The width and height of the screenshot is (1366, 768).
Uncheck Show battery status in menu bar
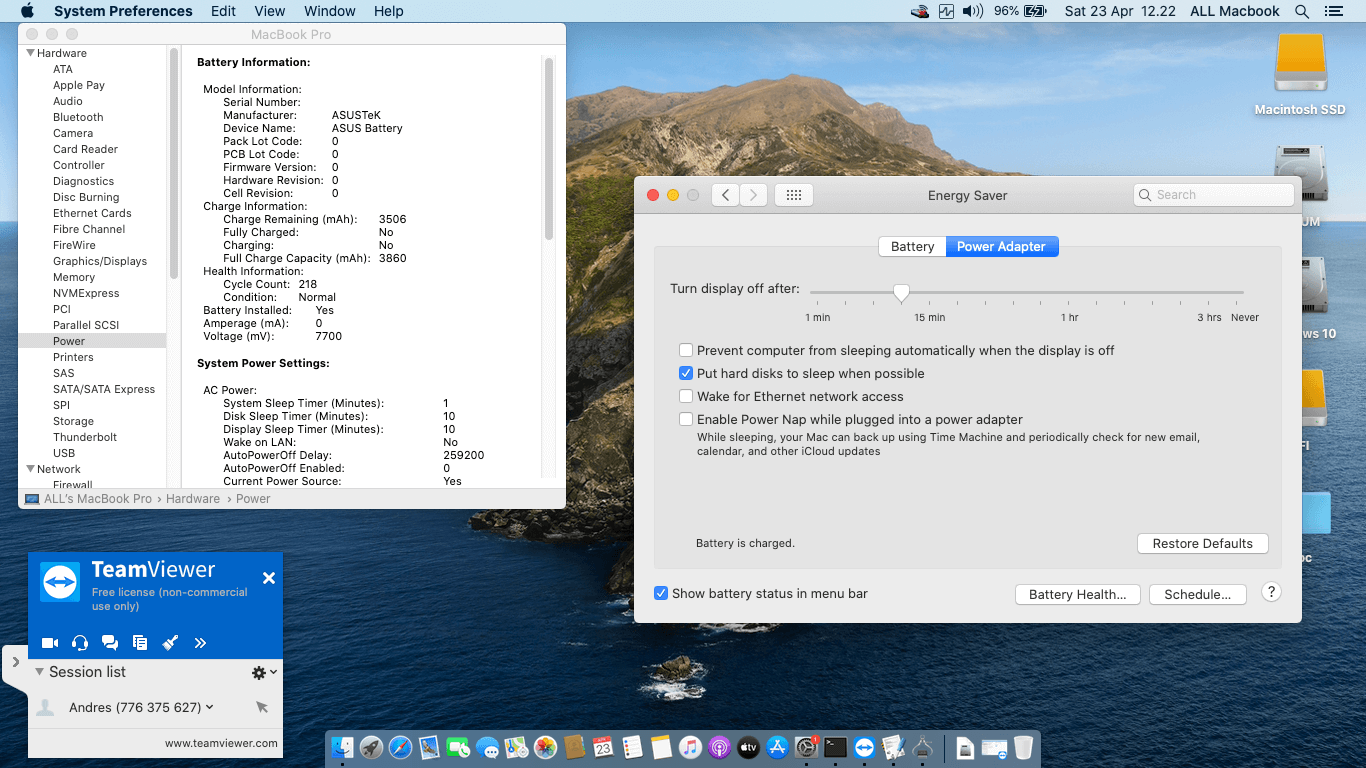click(661, 593)
